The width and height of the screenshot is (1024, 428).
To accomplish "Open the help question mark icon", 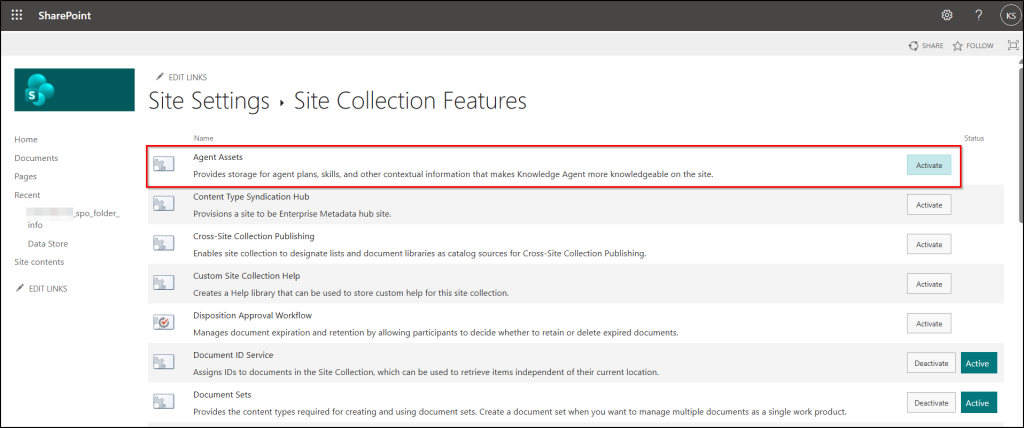I will (x=978, y=15).
